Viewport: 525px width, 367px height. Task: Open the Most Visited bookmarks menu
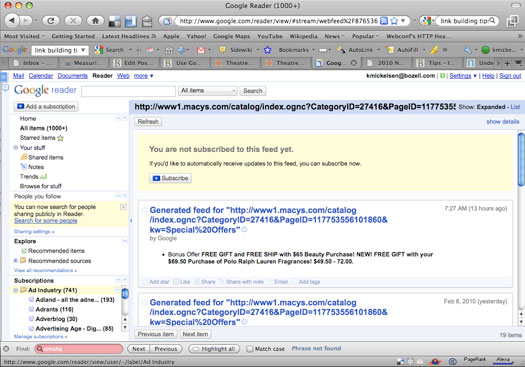pyautogui.click(x=24, y=36)
